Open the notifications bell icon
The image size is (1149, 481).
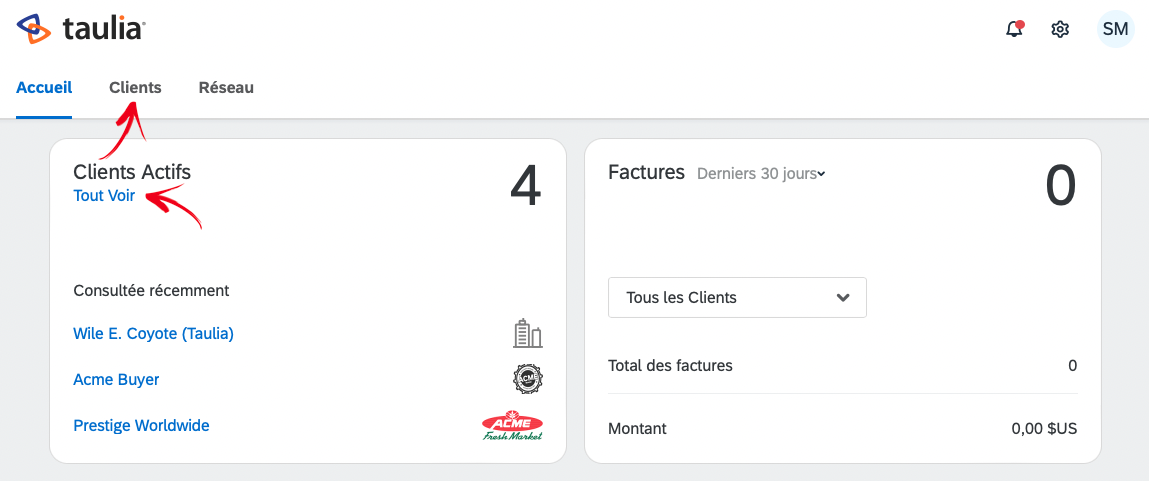(x=1014, y=29)
